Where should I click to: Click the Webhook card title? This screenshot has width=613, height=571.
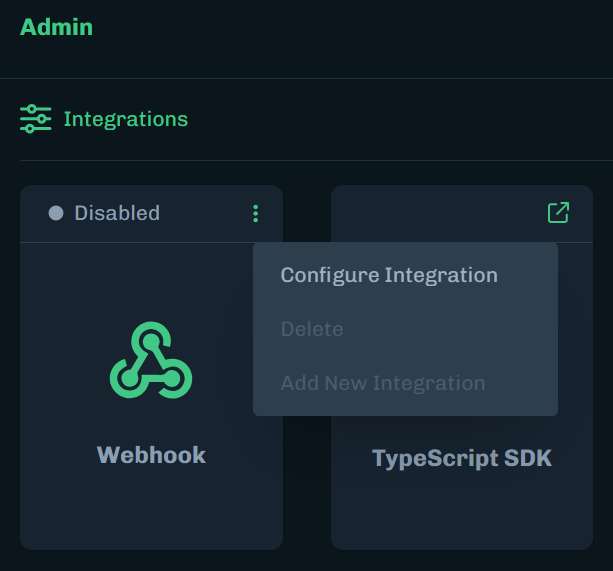[151, 455]
